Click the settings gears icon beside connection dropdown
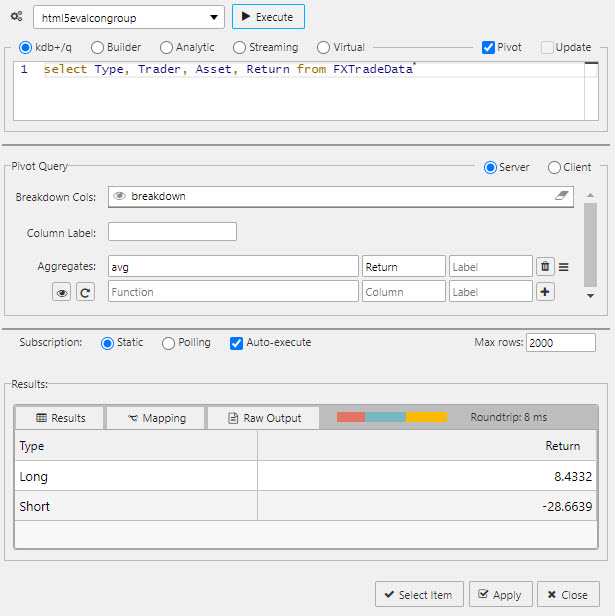Viewport: 615px width, 616px height. [x=17, y=18]
